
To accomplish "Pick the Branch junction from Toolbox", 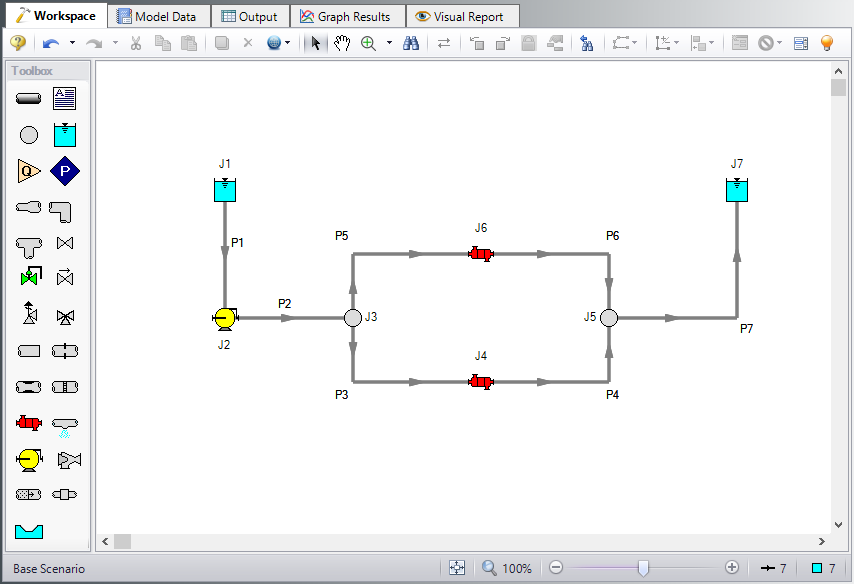I will (29, 135).
